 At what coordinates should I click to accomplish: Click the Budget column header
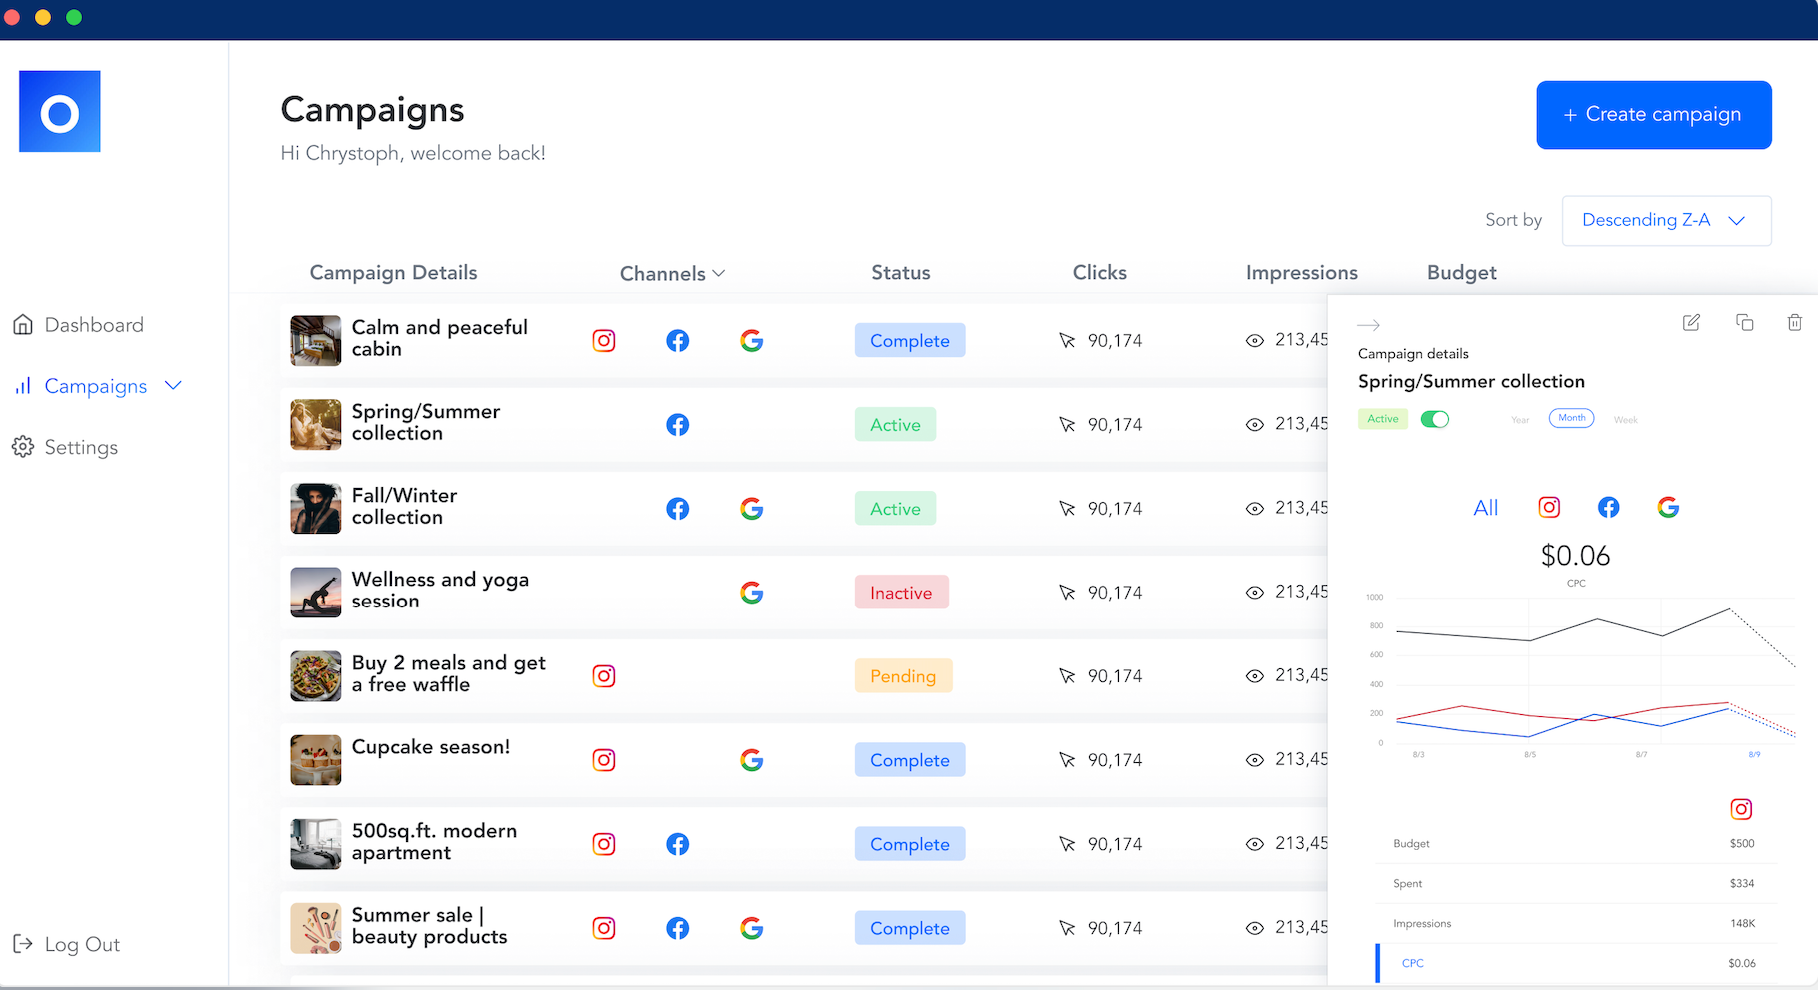tap(1462, 272)
